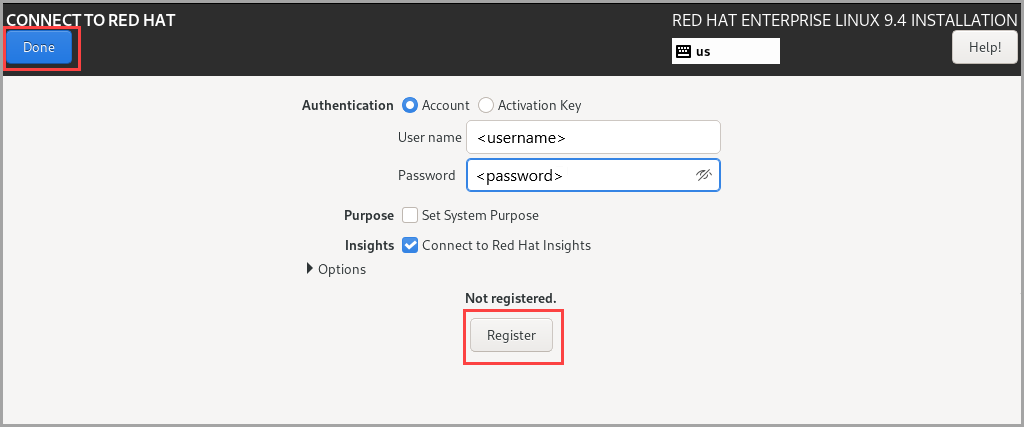The width and height of the screenshot is (1024, 427).
Task: Click the Purpose label
Action: pyautogui.click(x=369, y=215)
